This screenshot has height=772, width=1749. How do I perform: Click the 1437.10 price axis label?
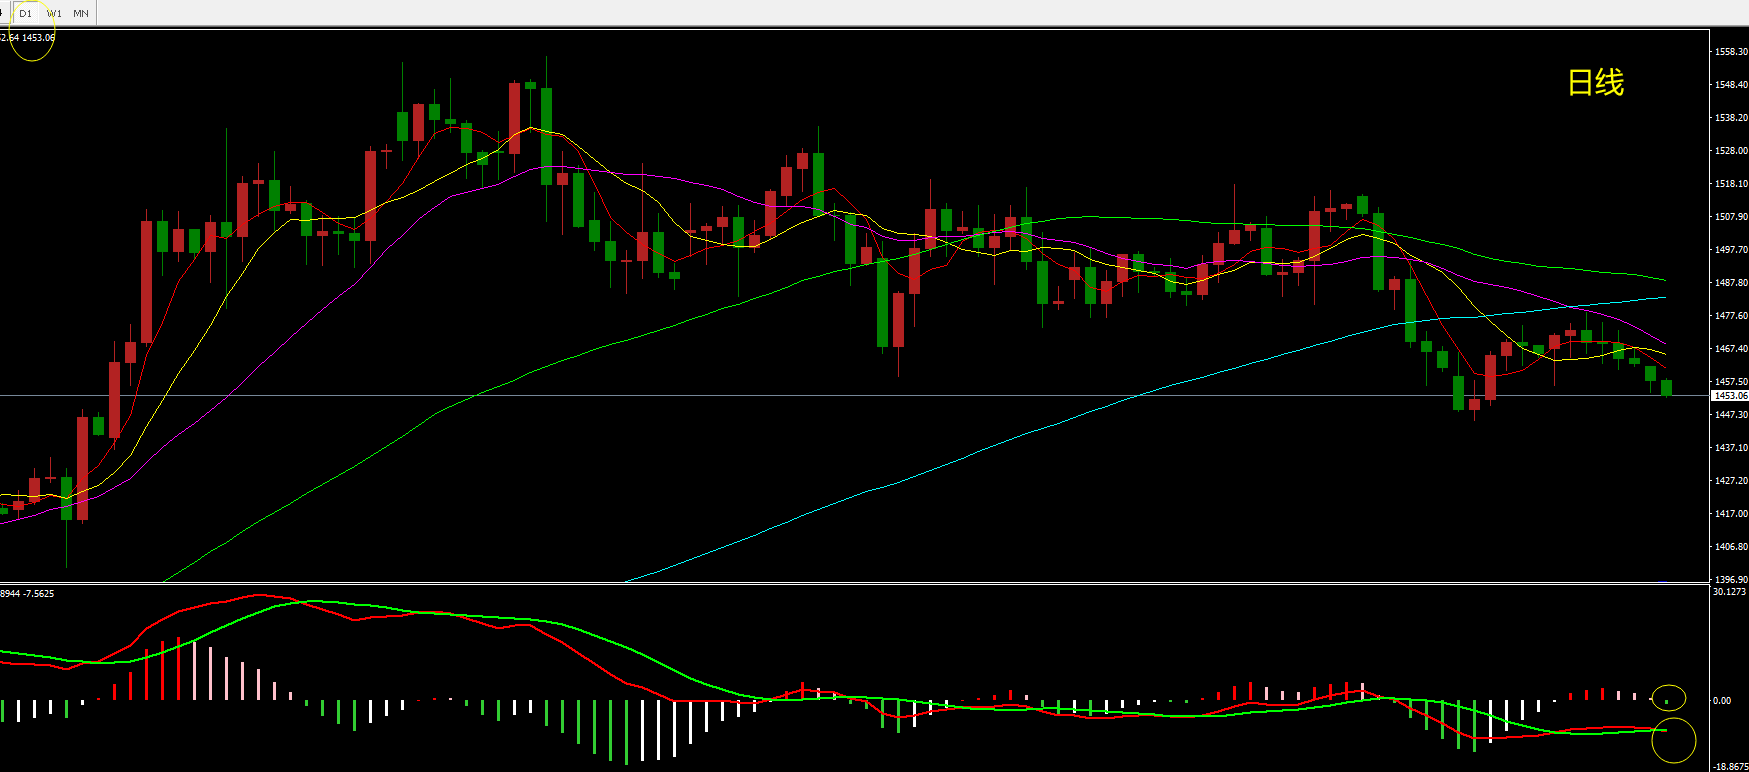pos(1731,447)
